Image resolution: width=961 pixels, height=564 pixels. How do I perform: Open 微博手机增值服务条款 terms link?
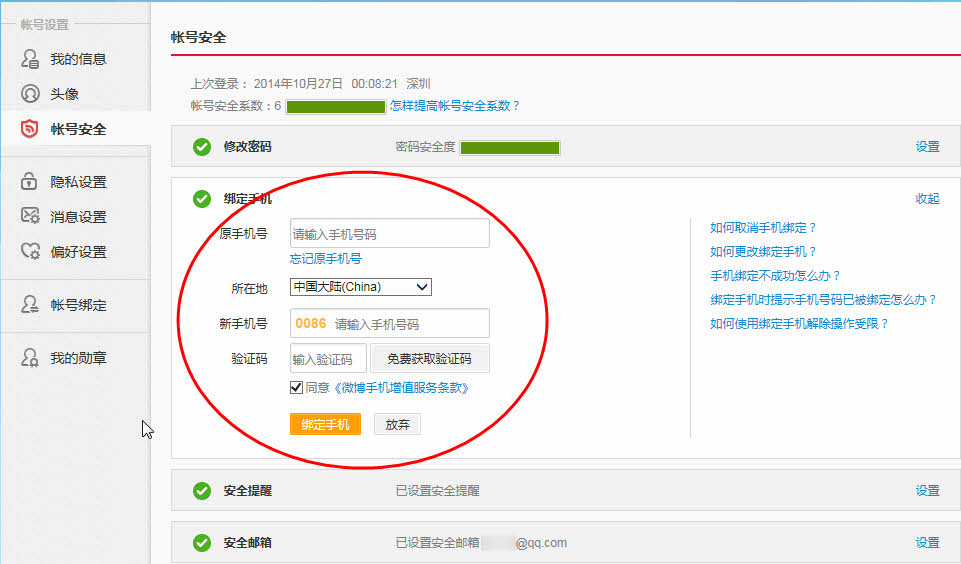(401, 387)
